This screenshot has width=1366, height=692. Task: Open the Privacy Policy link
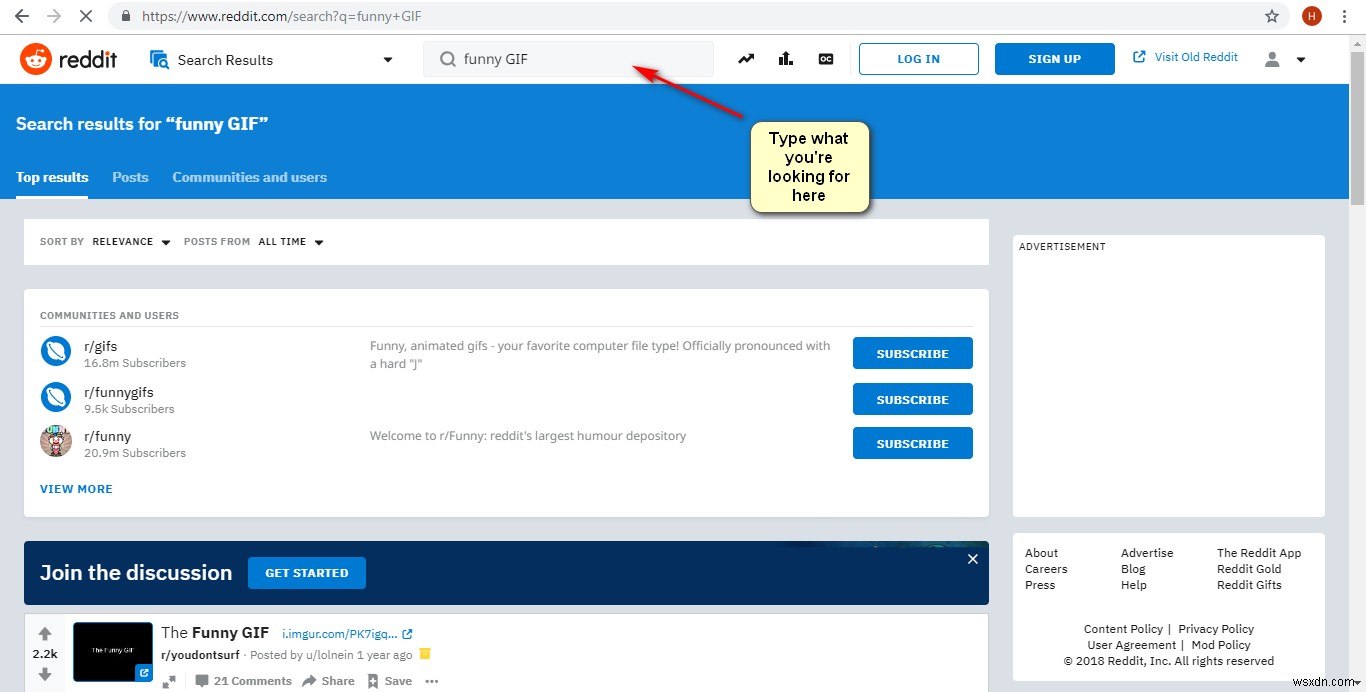pos(1216,629)
